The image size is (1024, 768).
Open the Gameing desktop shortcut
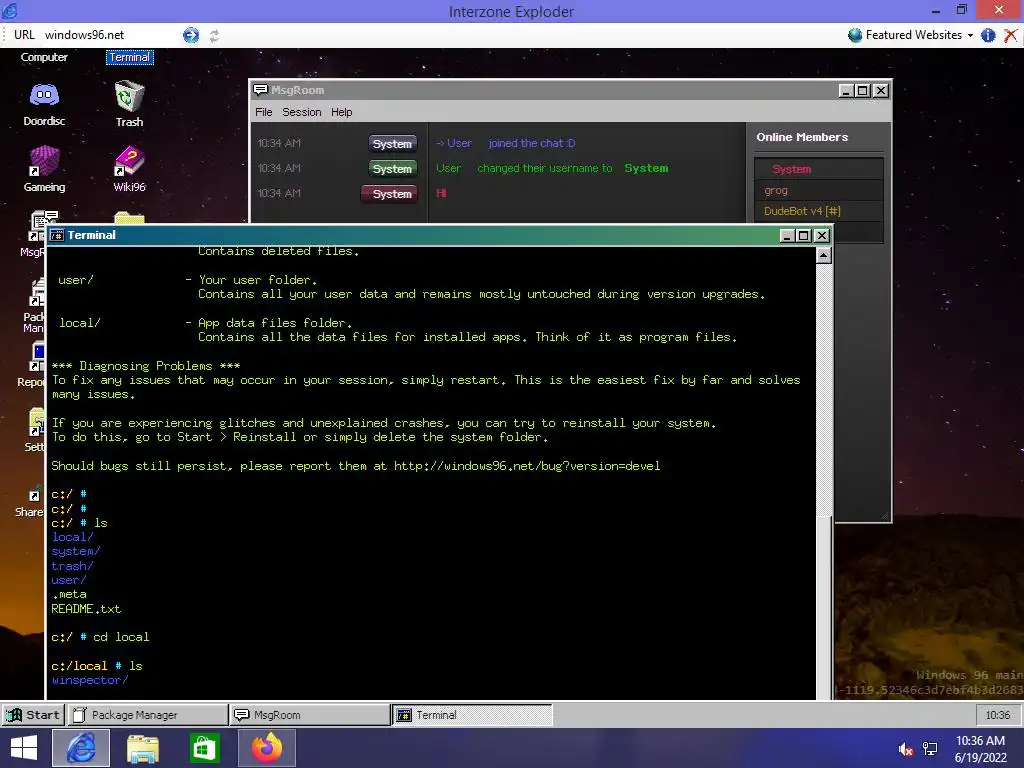[x=44, y=169]
